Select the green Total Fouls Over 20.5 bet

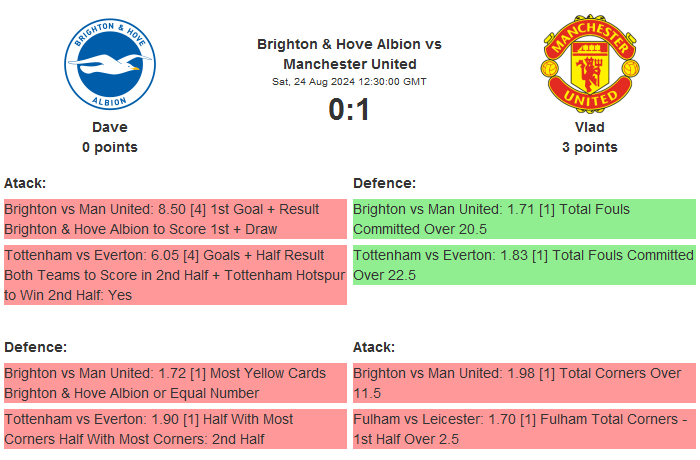523,219
